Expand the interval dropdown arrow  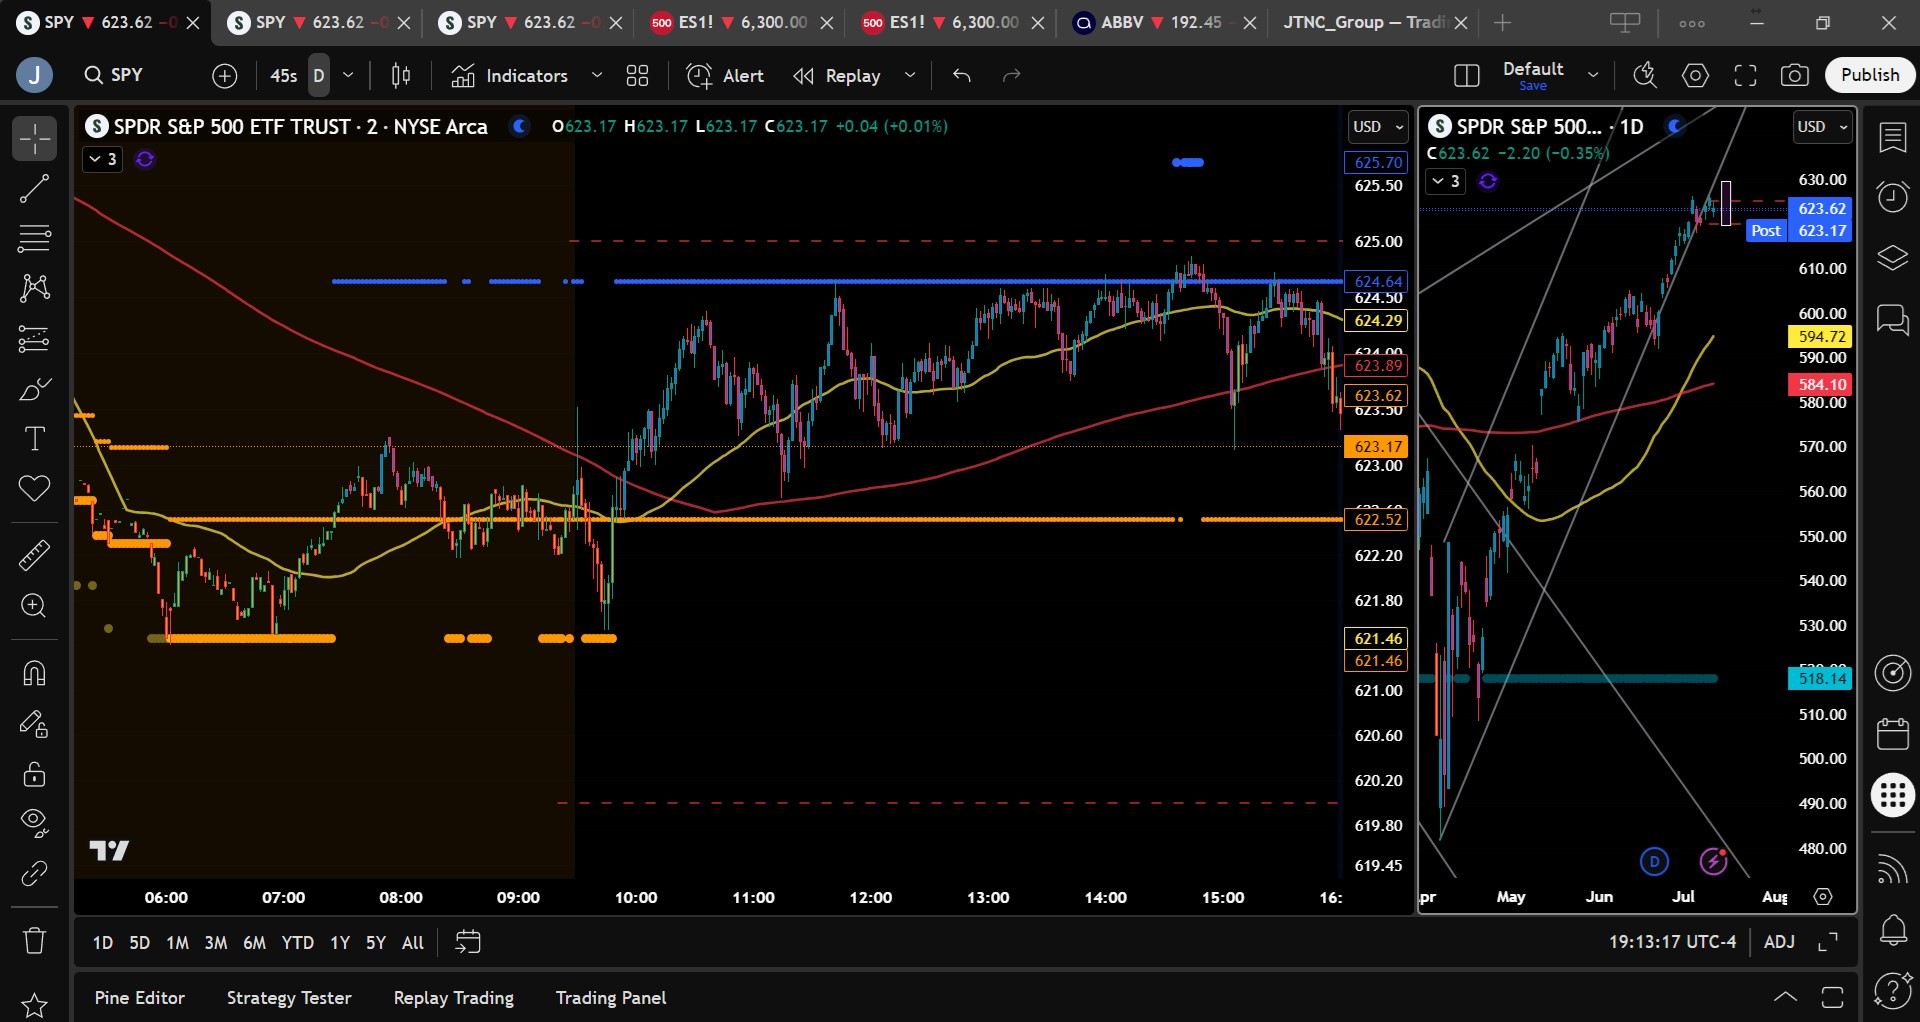348,75
